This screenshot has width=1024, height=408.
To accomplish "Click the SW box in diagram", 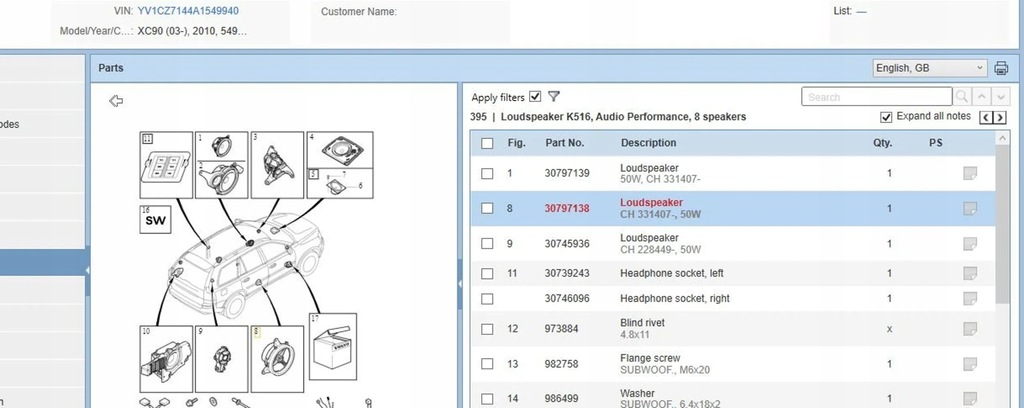I will click(155, 219).
